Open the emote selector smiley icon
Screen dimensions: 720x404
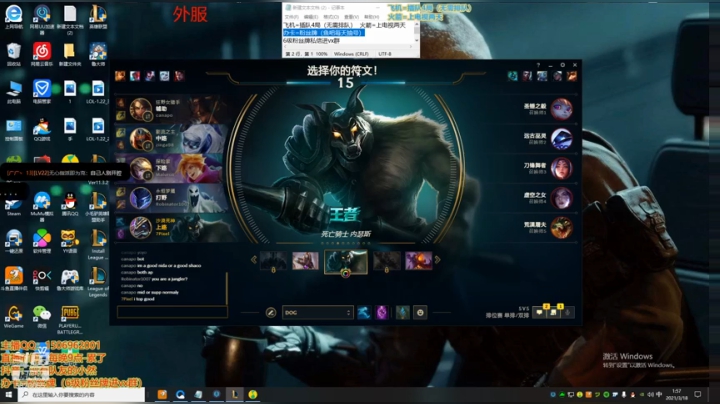(x=420, y=313)
